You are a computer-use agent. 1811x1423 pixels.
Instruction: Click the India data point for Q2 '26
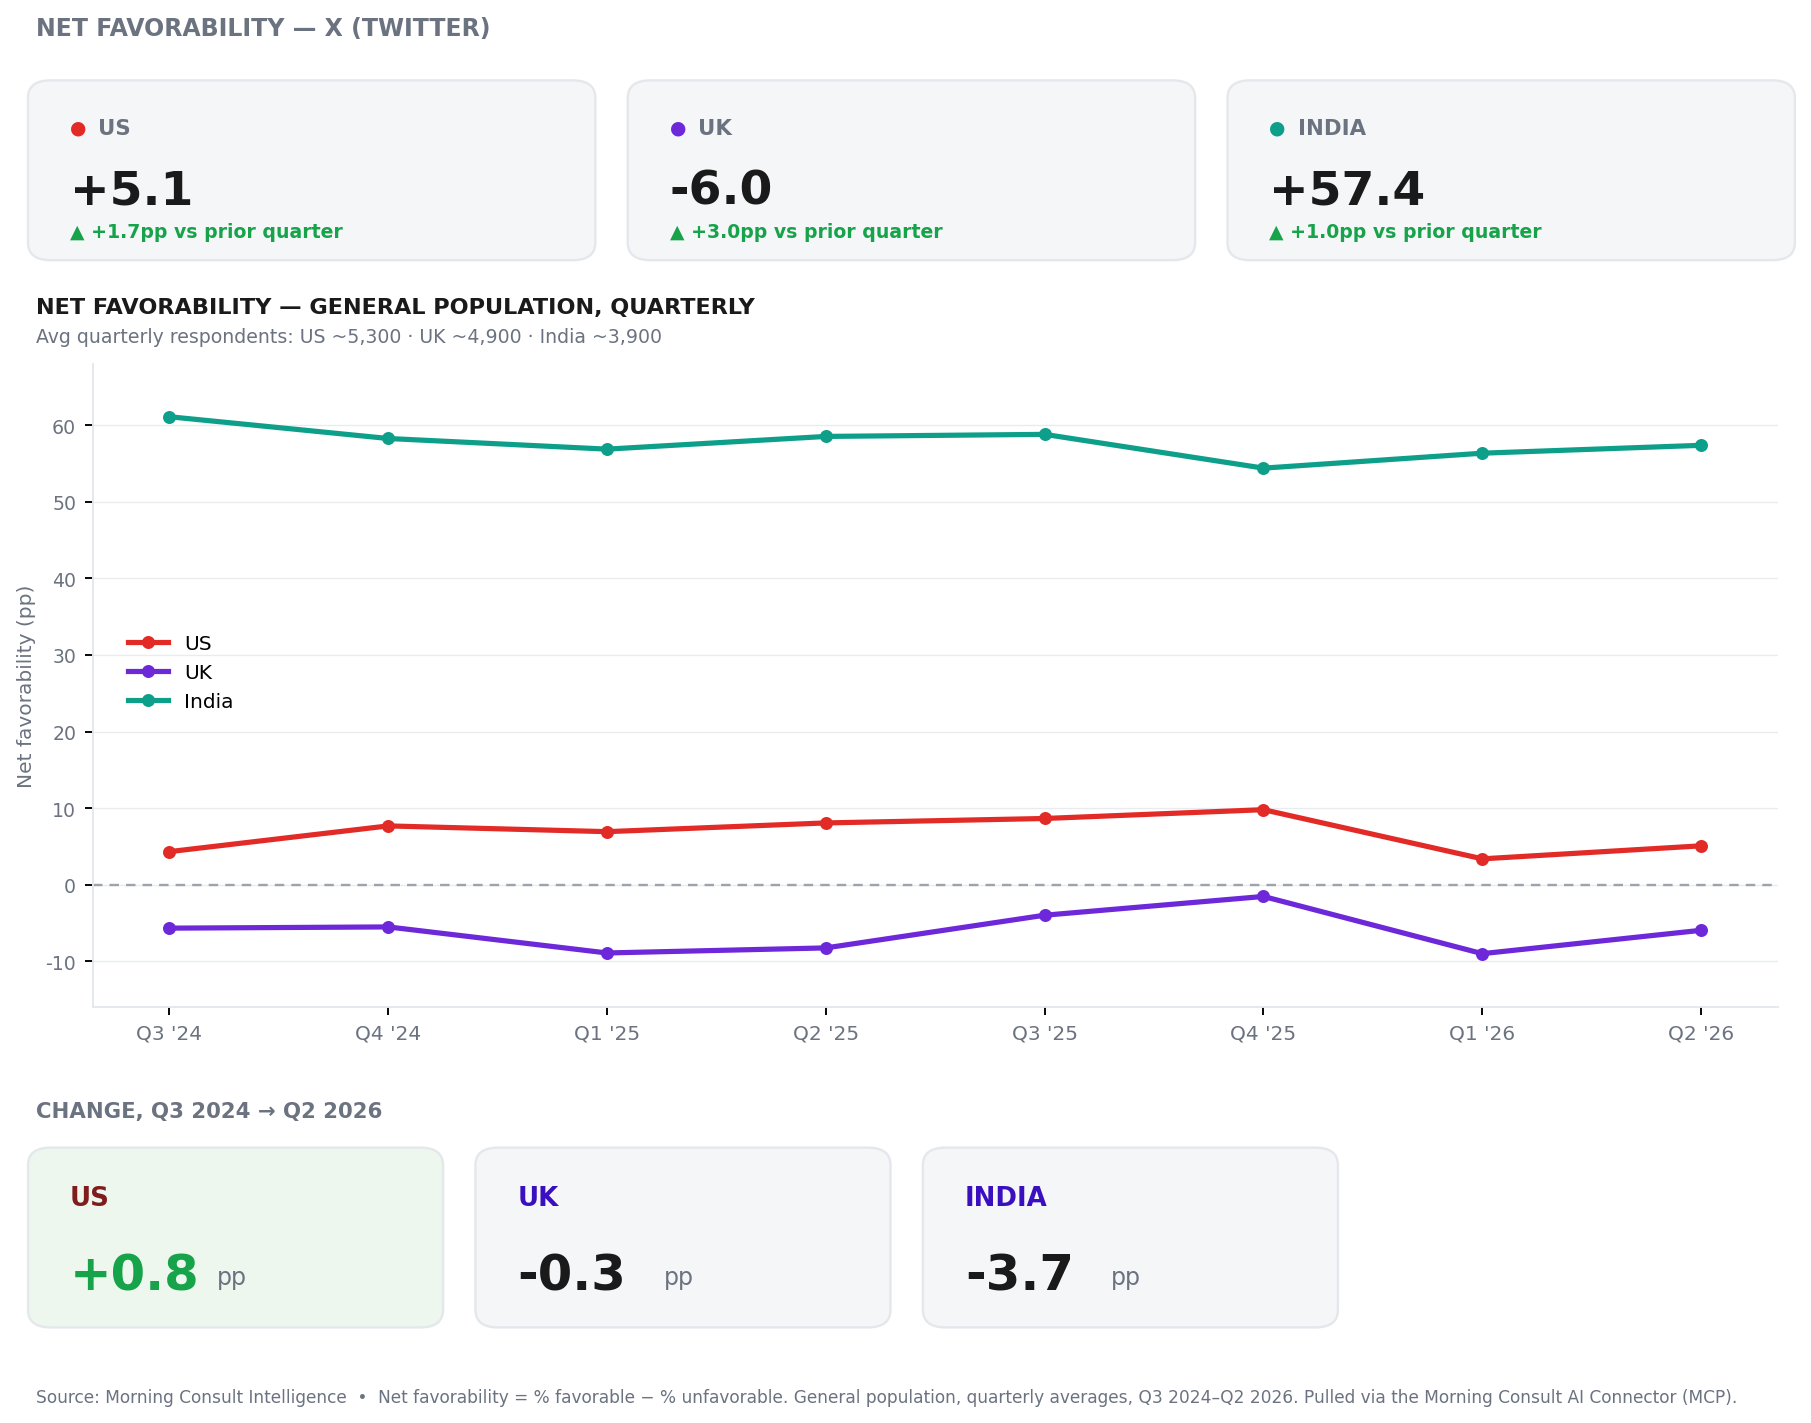(x=1701, y=445)
